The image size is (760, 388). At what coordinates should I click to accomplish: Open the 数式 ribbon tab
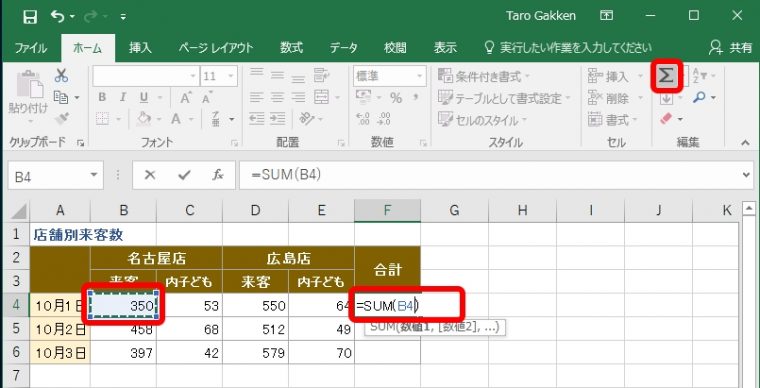click(x=291, y=48)
